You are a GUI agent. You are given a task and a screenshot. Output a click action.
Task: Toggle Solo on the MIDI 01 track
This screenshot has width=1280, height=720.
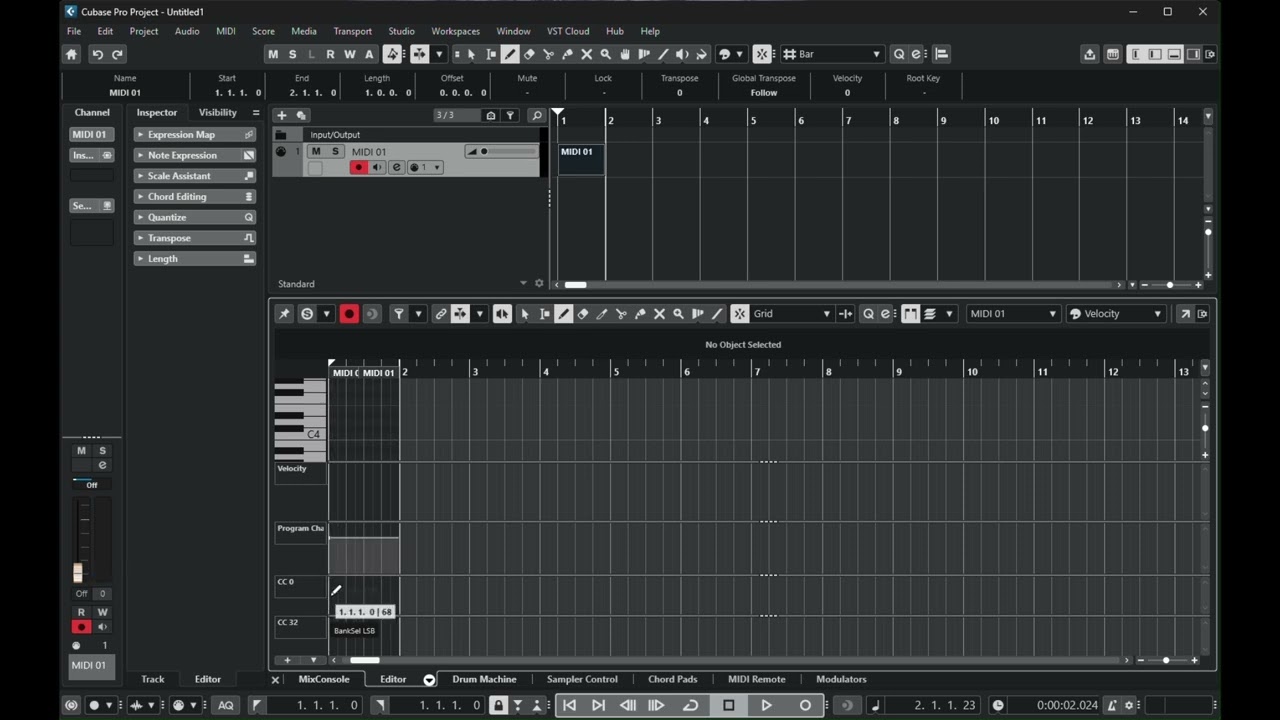tap(335, 151)
